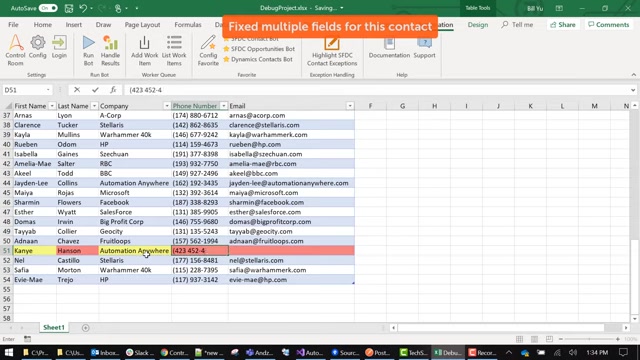The height and width of the screenshot is (360, 640).
Task: Click the taskbar volume icon
Action: click(573, 352)
